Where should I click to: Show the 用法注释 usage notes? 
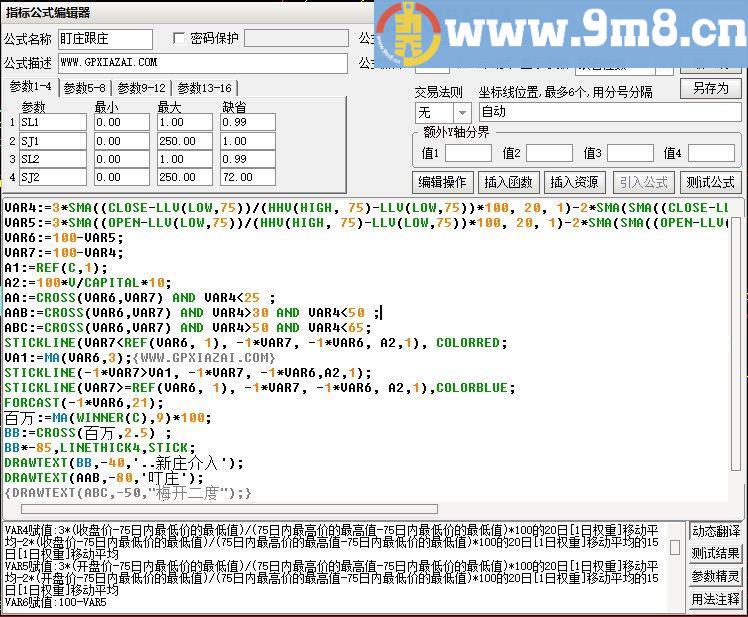click(x=716, y=599)
